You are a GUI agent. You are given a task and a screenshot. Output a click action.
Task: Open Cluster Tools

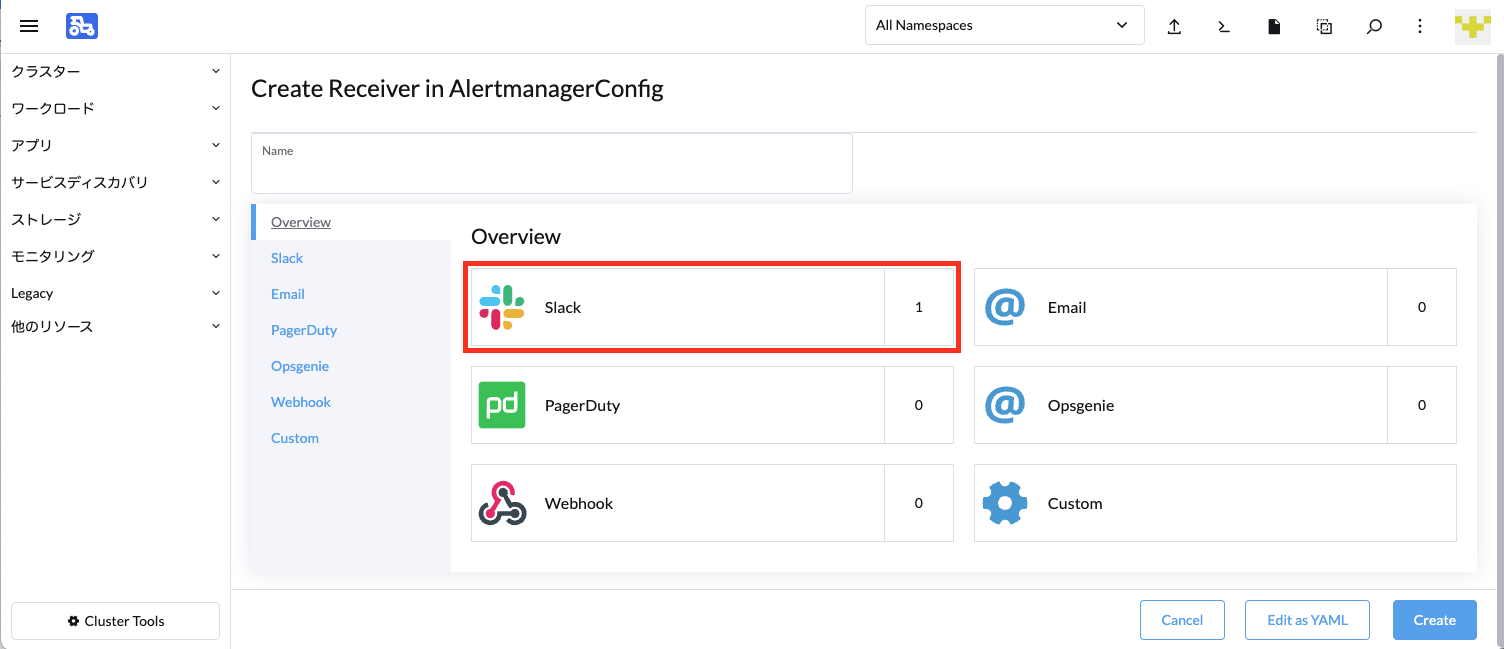[115, 621]
